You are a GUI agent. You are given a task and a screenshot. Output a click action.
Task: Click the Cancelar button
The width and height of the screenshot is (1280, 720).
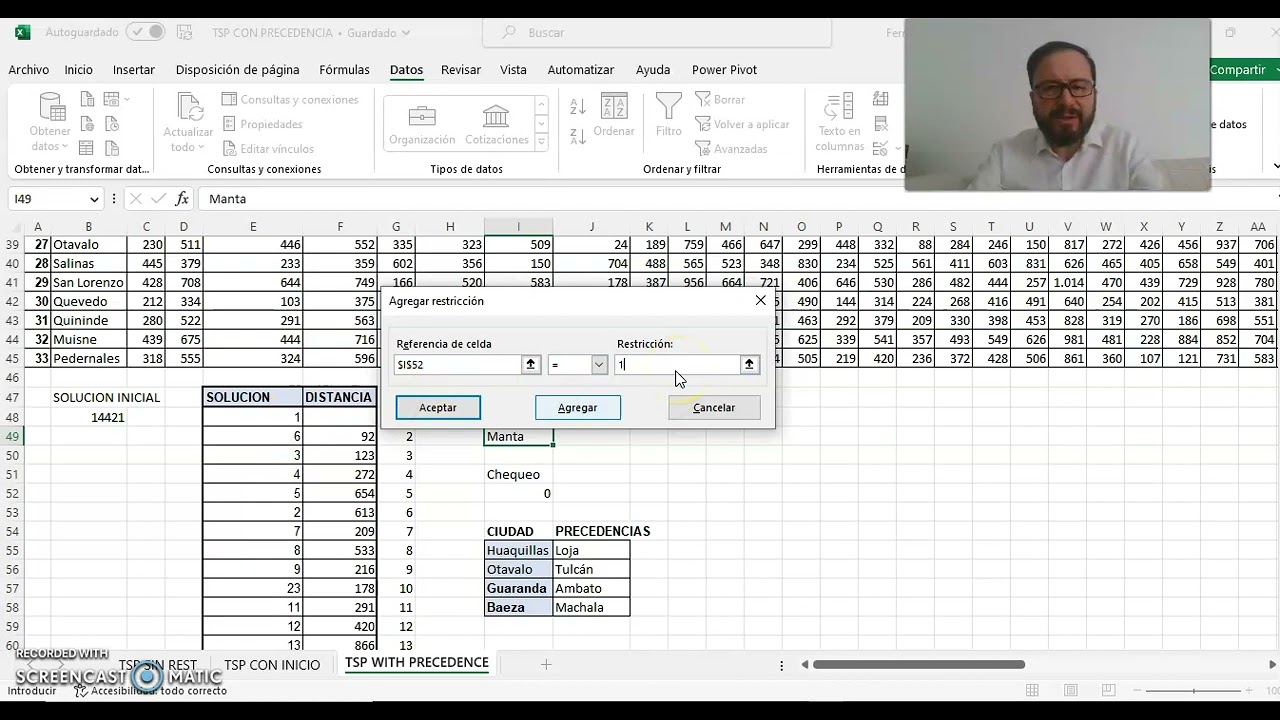coord(714,408)
